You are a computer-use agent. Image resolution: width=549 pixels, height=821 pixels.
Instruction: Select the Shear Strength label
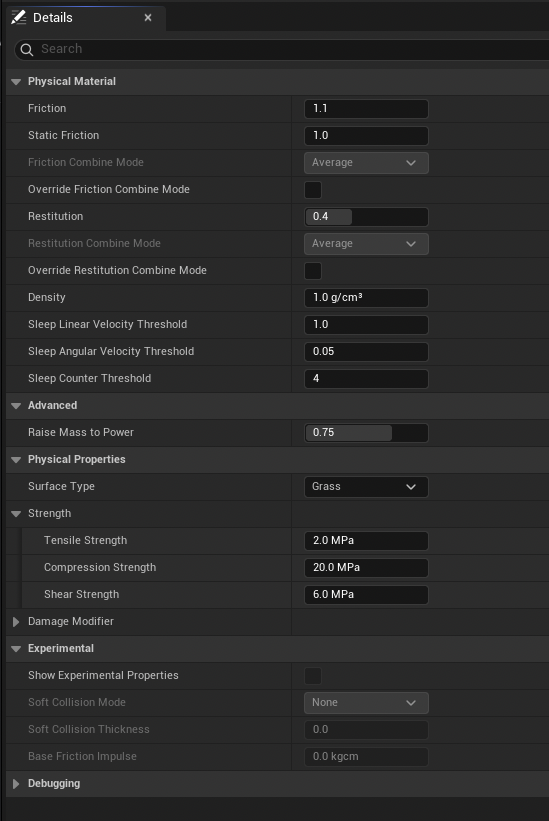point(82,594)
